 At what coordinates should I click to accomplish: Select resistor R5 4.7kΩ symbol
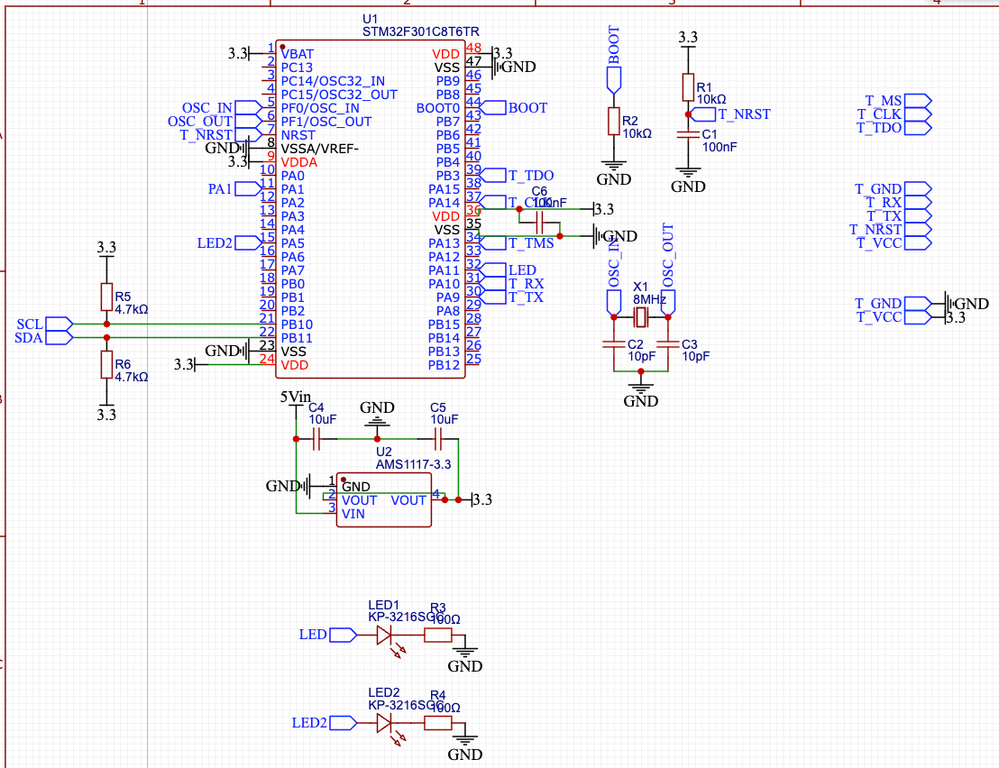(106, 297)
